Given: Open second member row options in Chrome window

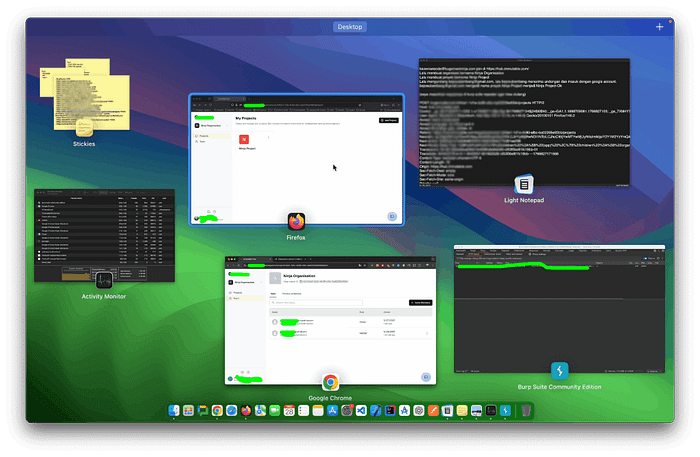Looking at the screenshot, I should click(427, 333).
